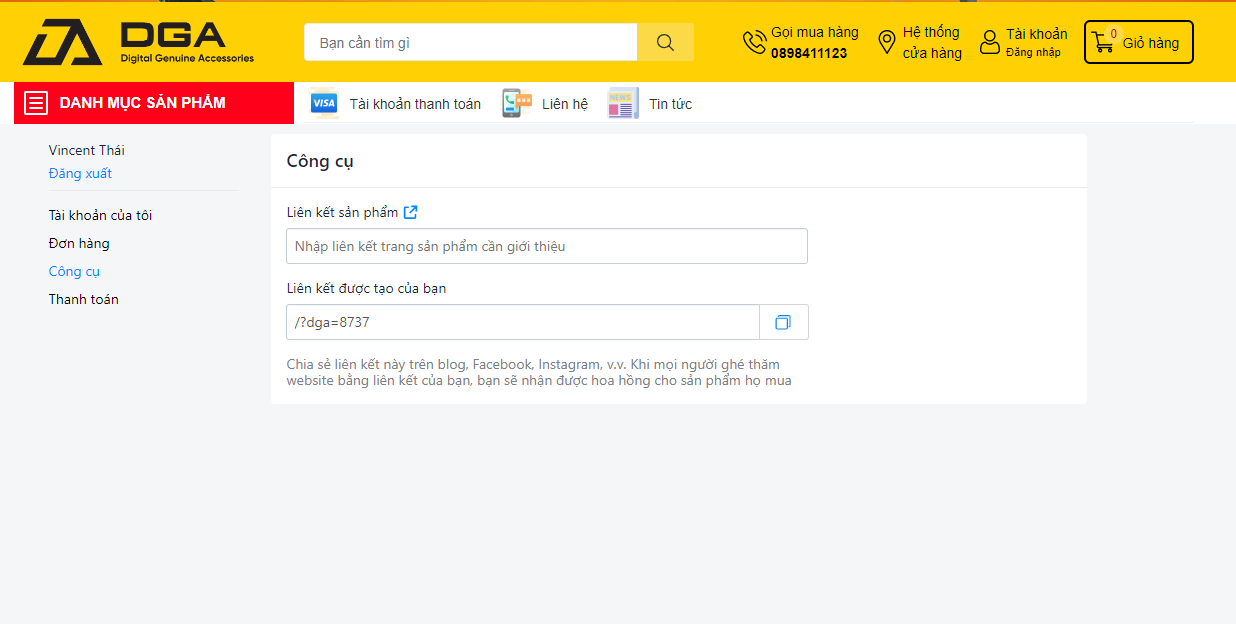The width and height of the screenshot is (1236, 629).
Task: Select Công cụ in sidebar
Action: 74,271
